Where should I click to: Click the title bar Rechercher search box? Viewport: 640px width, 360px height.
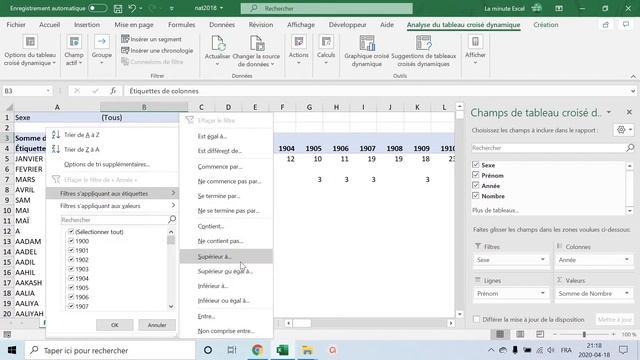[x=327, y=8]
